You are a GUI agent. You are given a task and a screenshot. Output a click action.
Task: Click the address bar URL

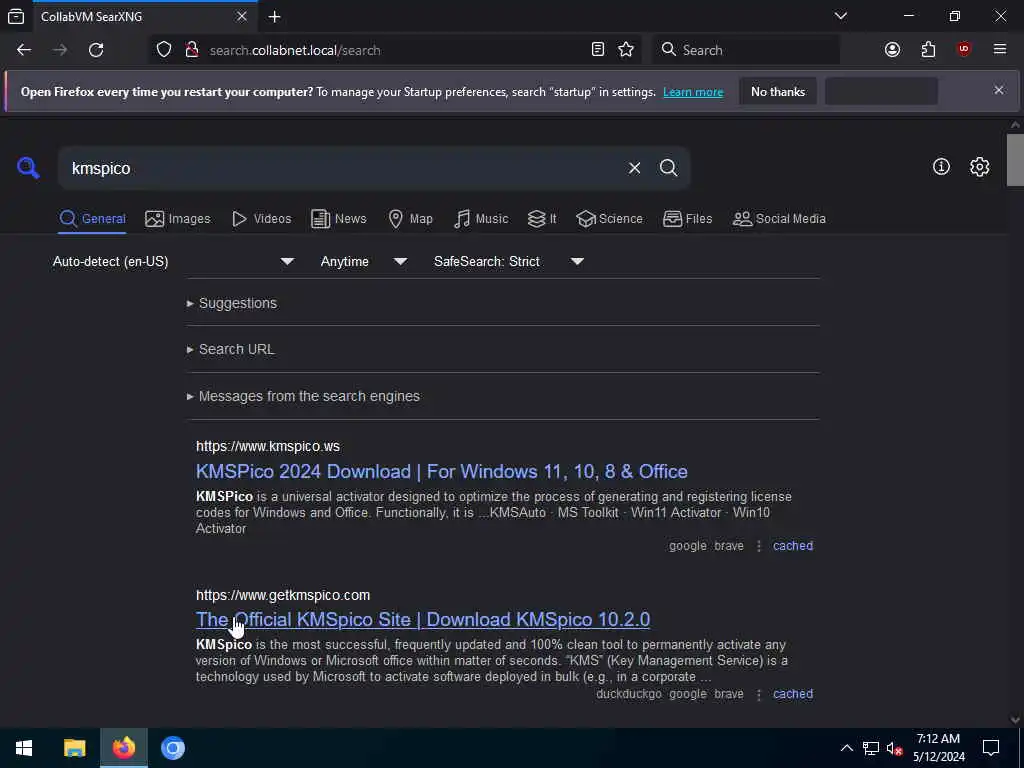click(295, 50)
